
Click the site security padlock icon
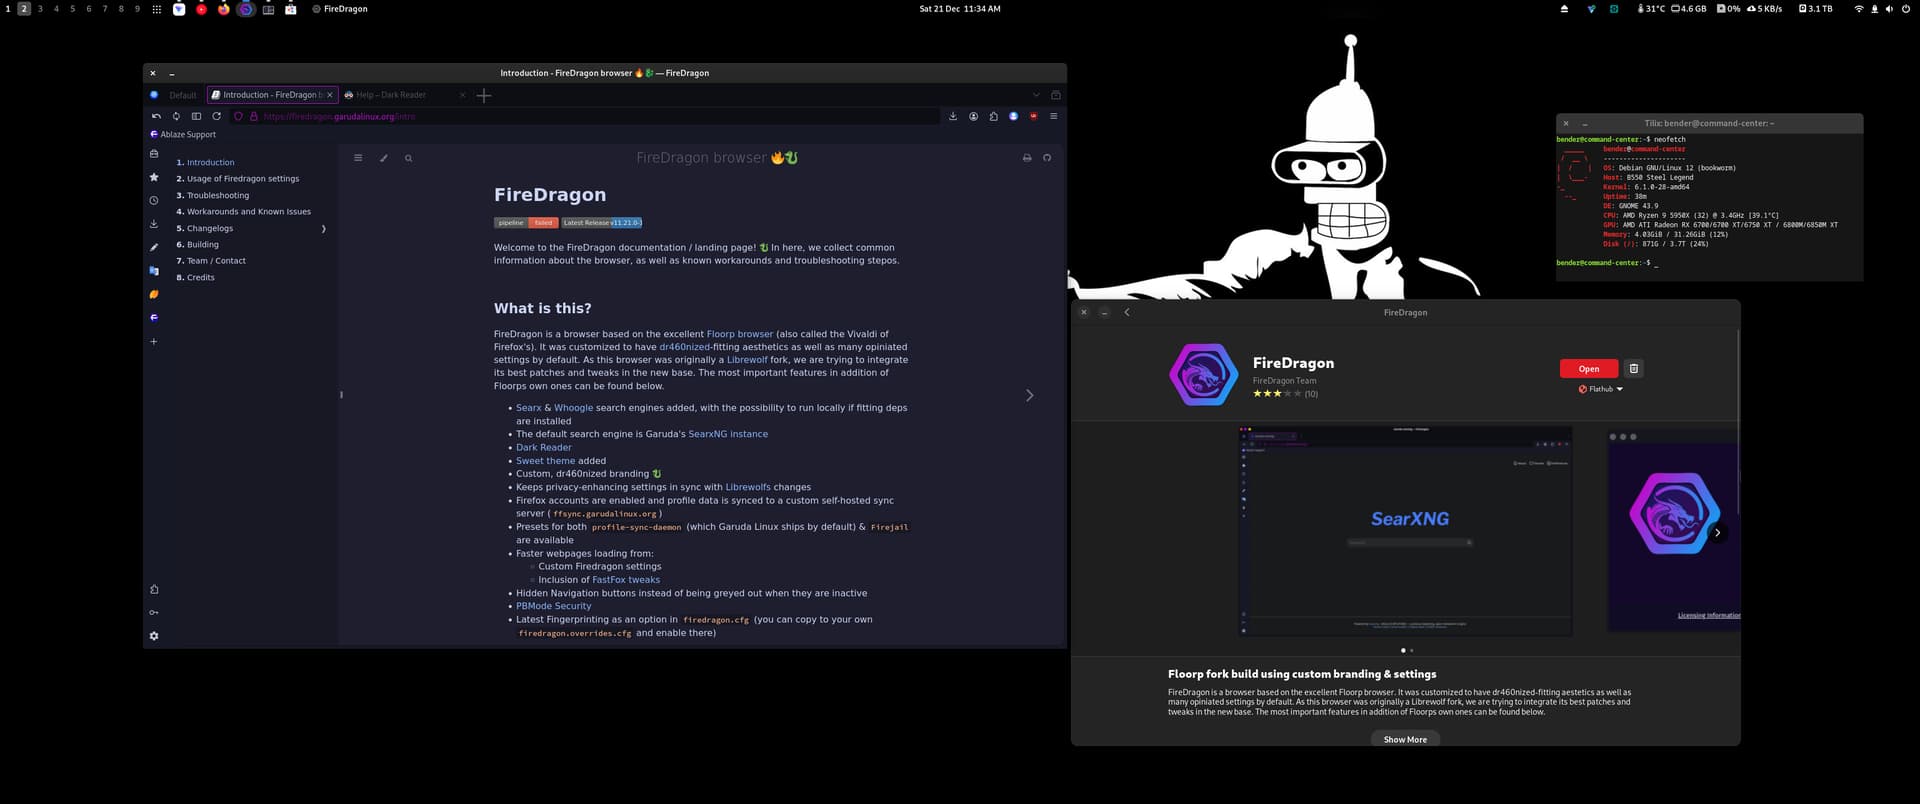pyautogui.click(x=254, y=116)
